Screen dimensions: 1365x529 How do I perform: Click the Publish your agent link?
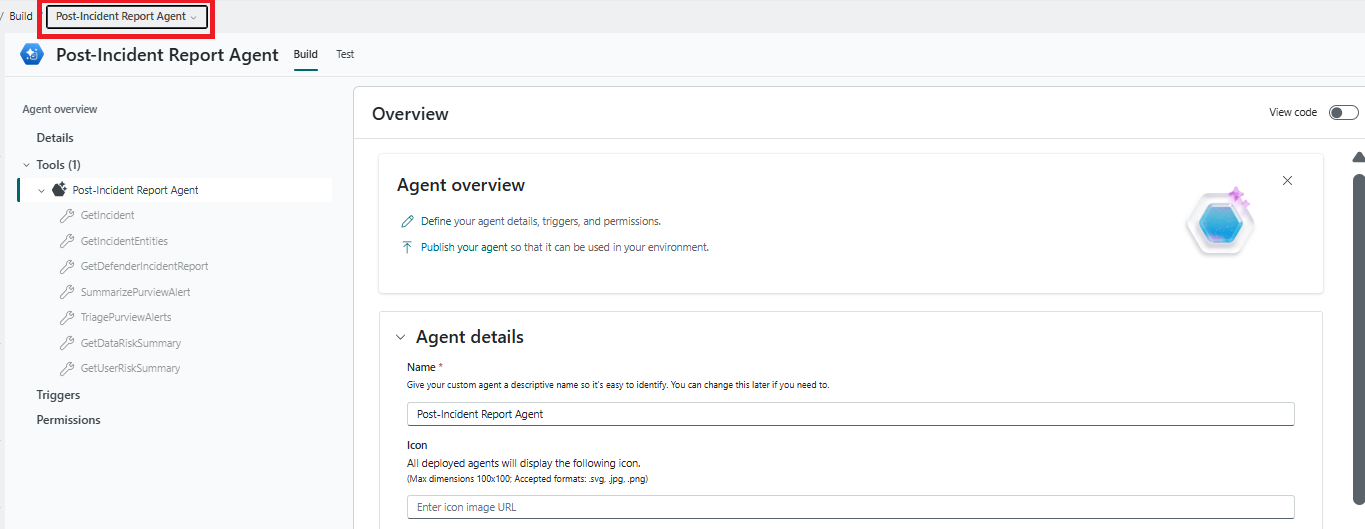pos(464,247)
